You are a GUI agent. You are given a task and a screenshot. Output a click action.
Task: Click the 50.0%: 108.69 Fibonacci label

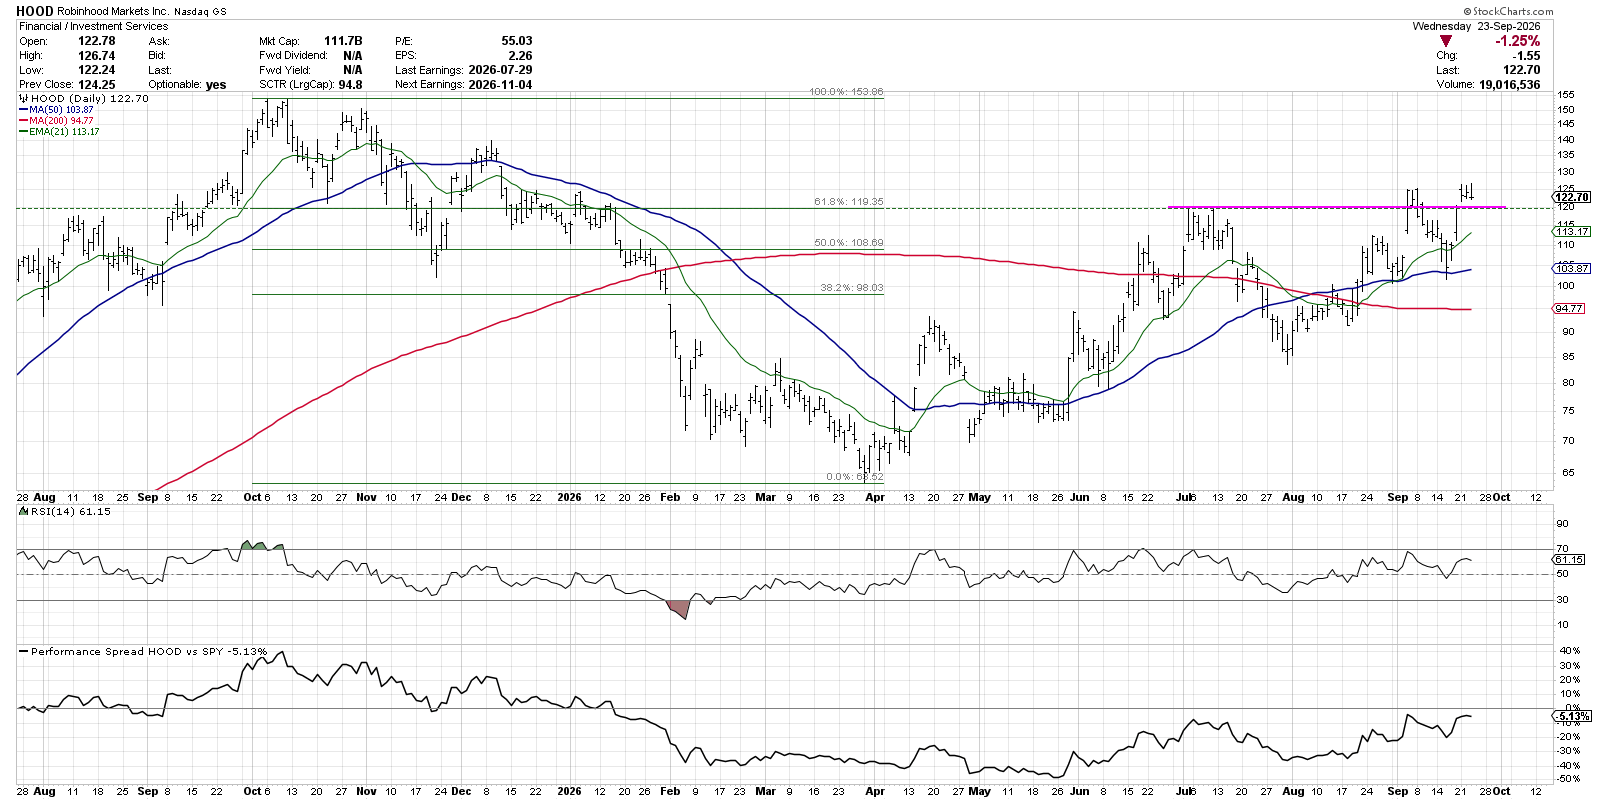point(849,243)
